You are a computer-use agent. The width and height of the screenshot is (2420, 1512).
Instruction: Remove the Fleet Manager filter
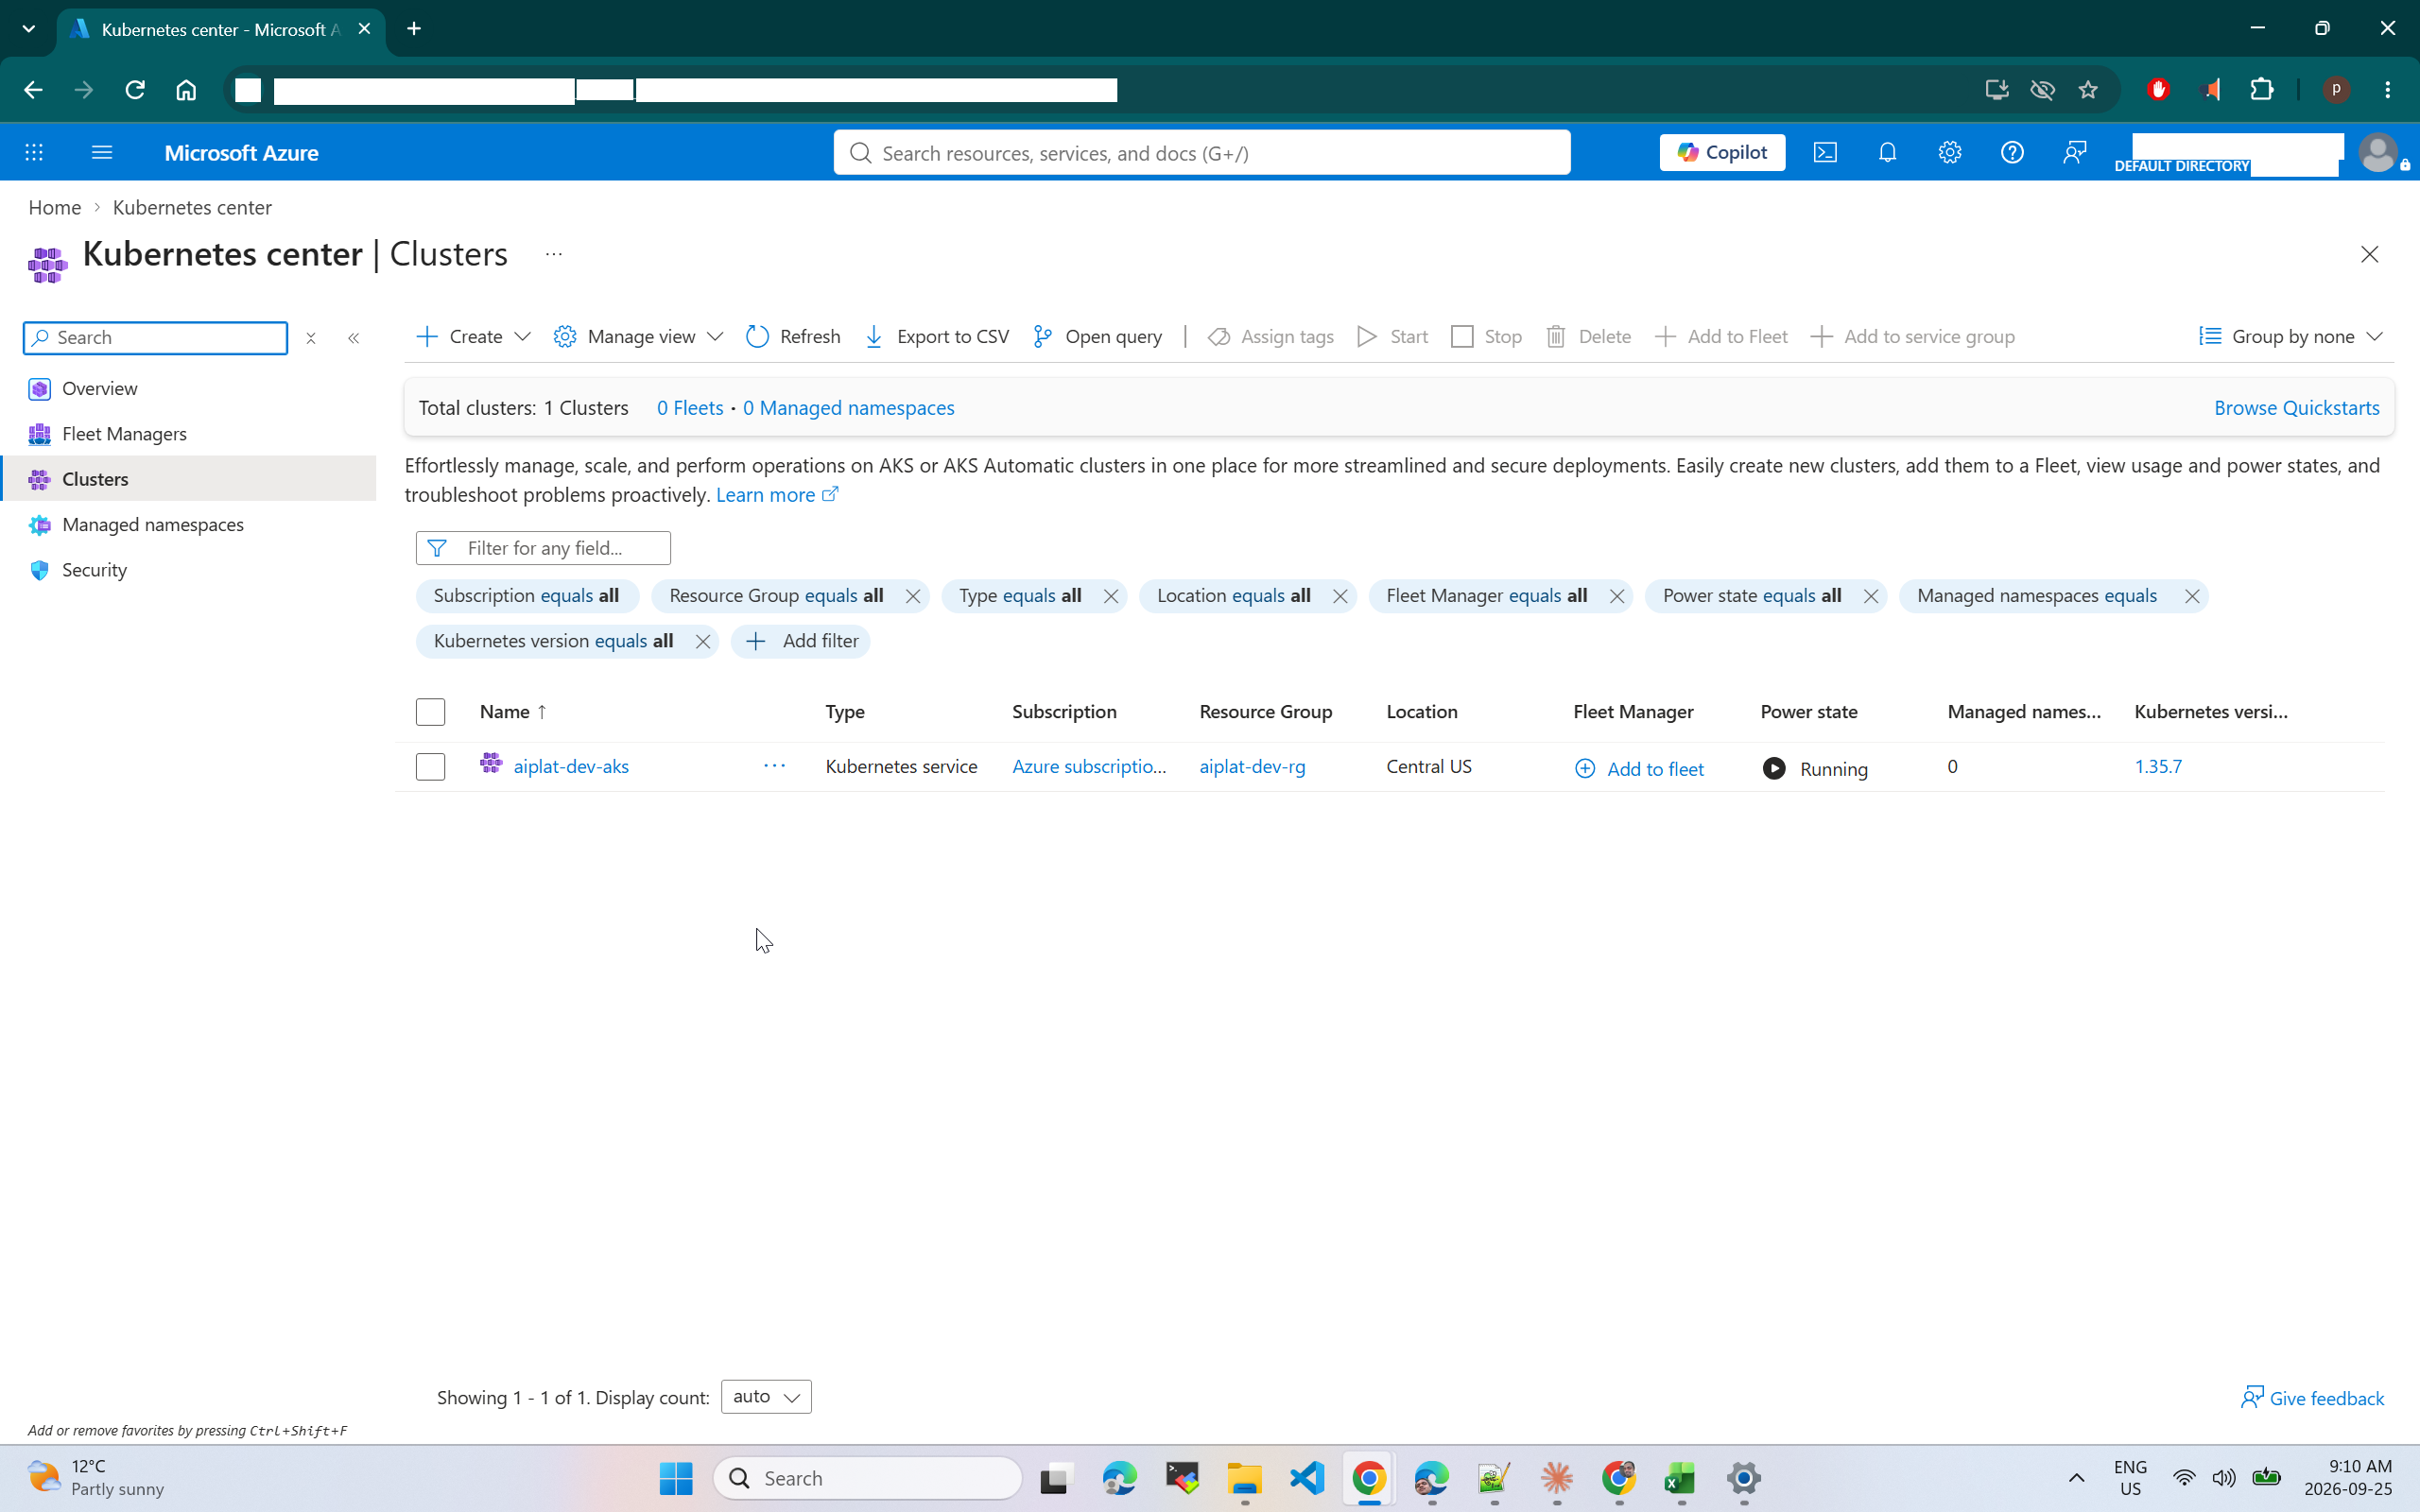1616,596
